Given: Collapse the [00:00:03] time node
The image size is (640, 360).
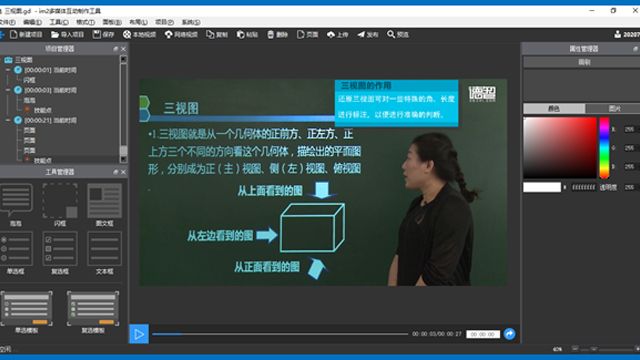Looking at the screenshot, I should [8, 90].
